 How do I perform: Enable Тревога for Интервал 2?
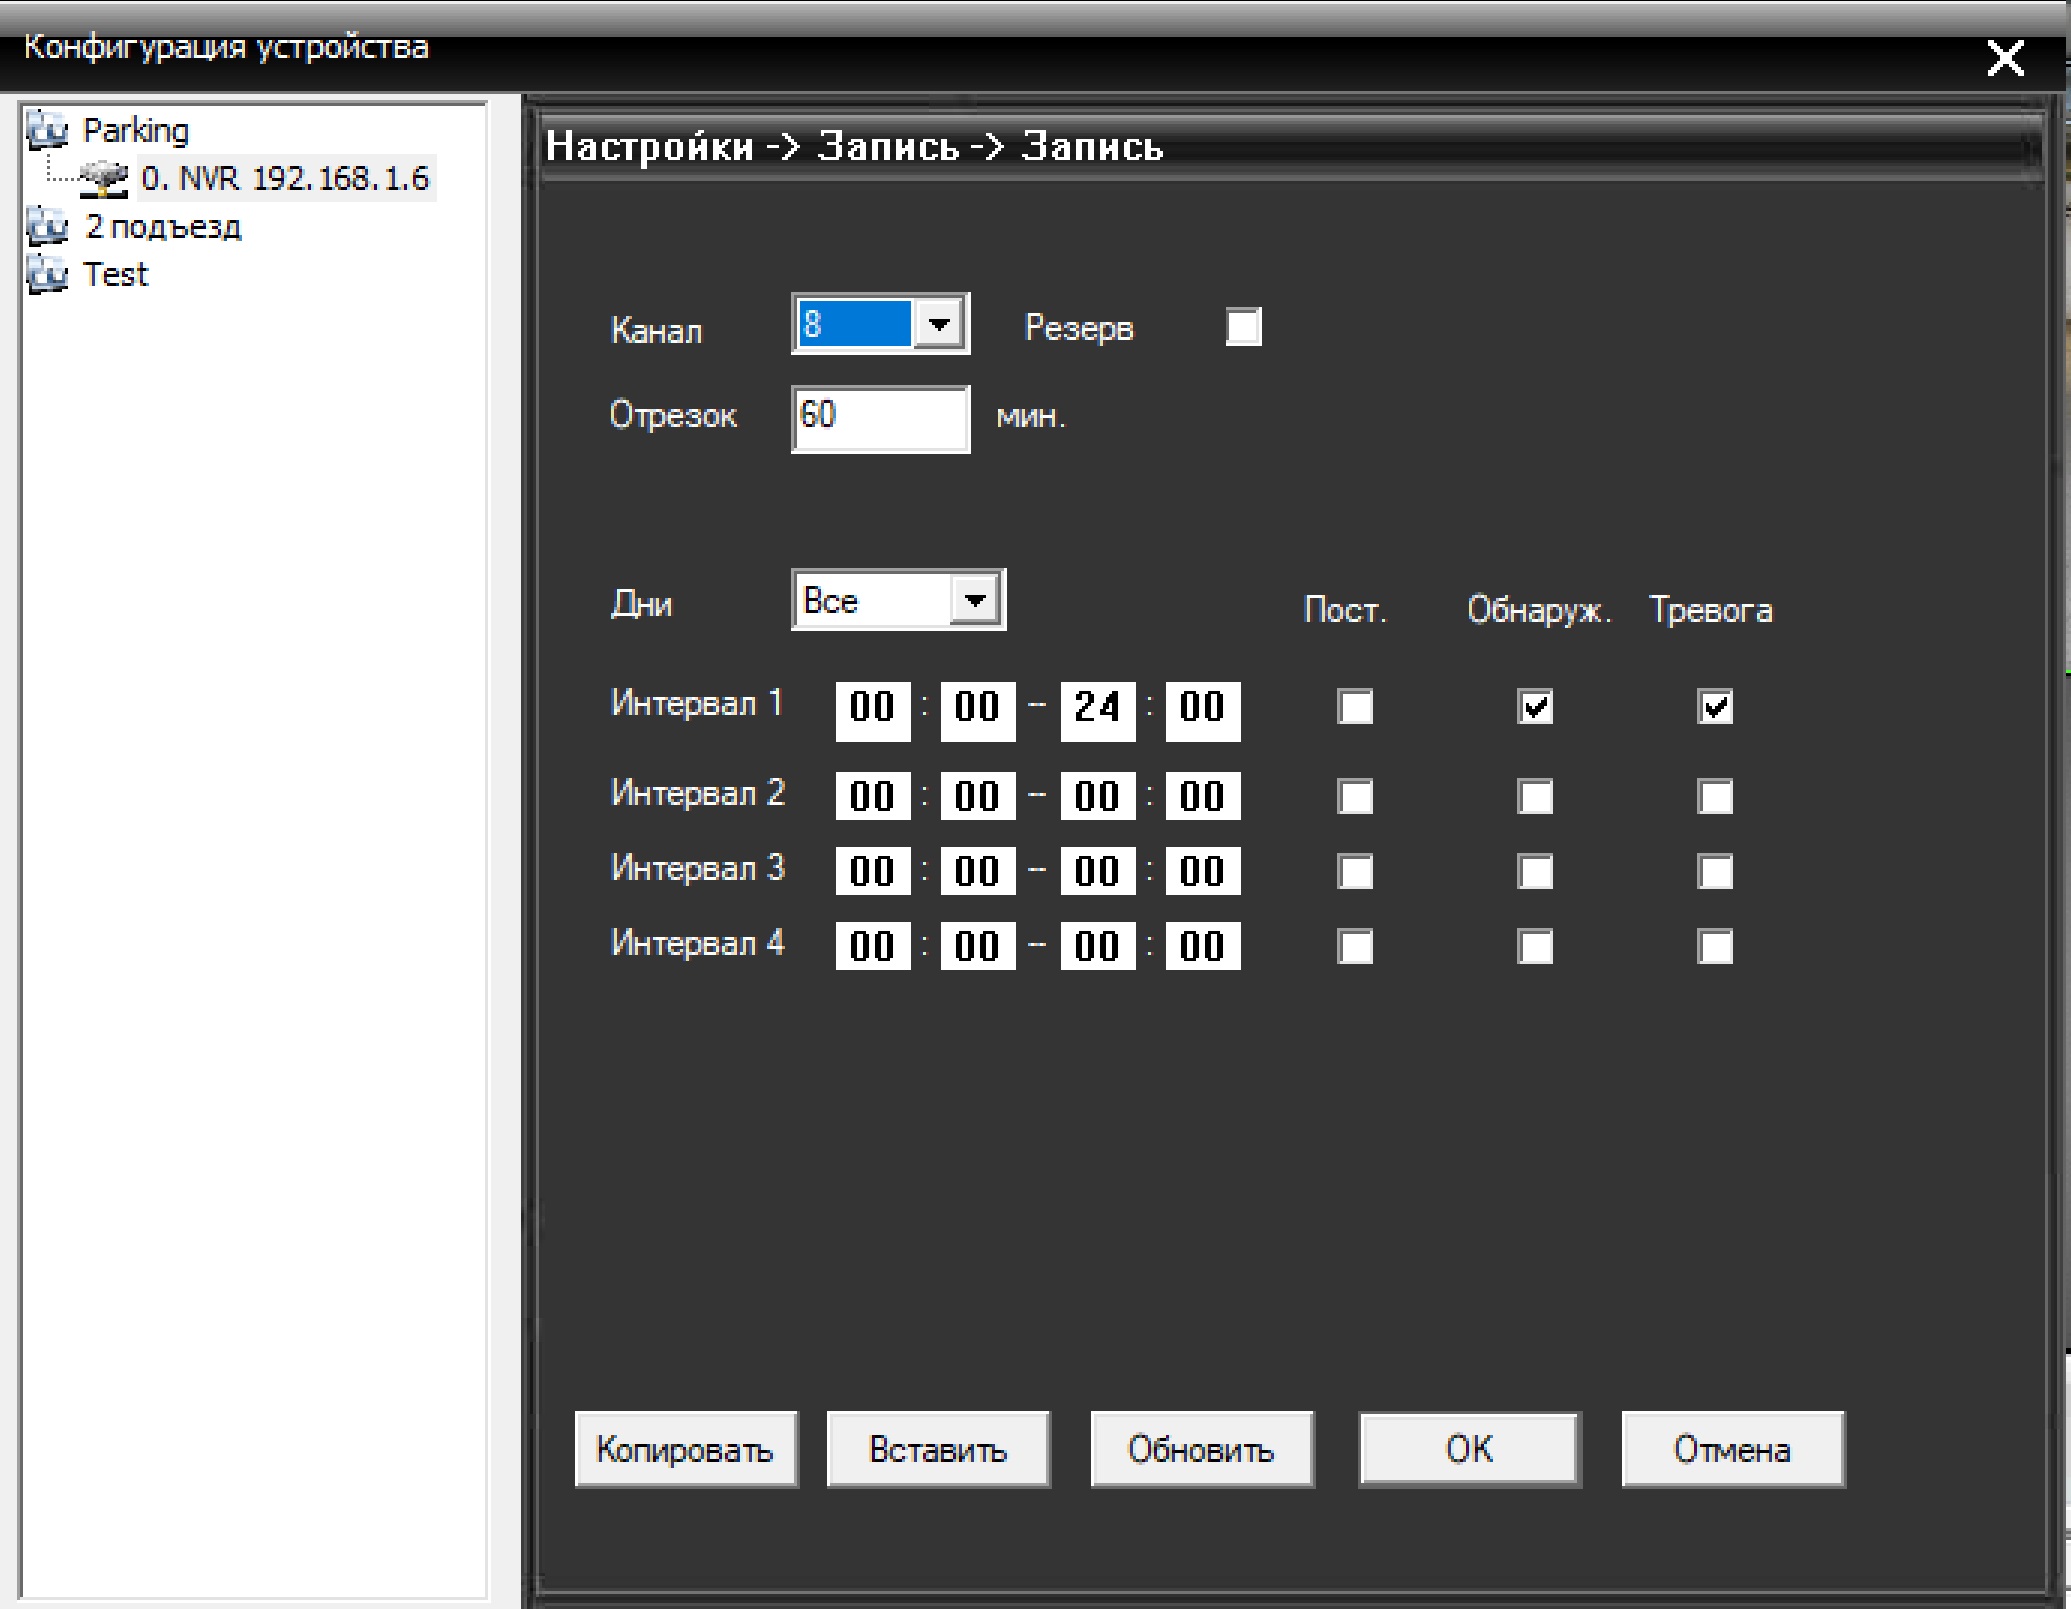[1715, 797]
